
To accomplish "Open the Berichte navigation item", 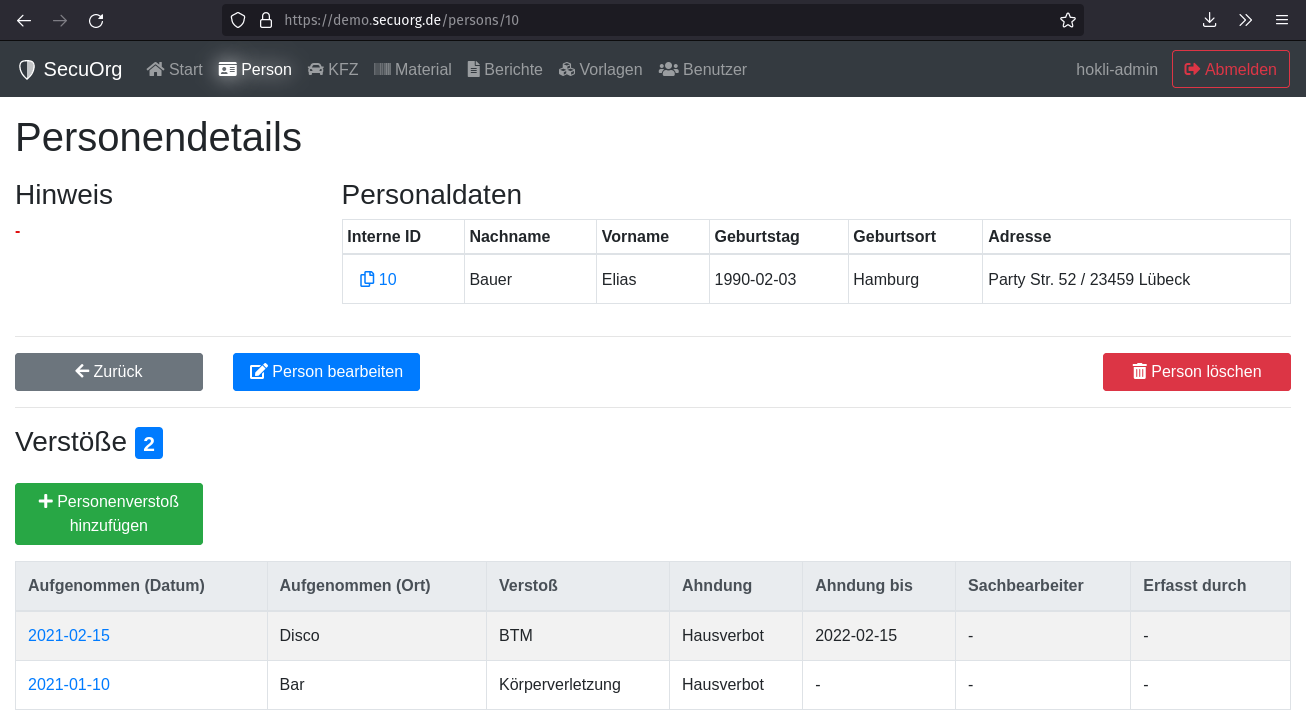I will [505, 69].
